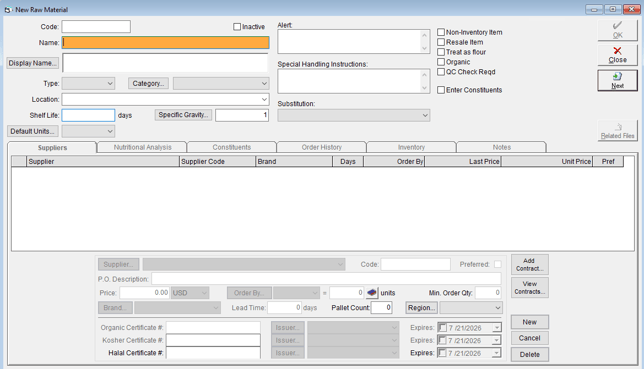The width and height of the screenshot is (644, 369).
Task: Focus the Code input field
Action: pos(96,27)
